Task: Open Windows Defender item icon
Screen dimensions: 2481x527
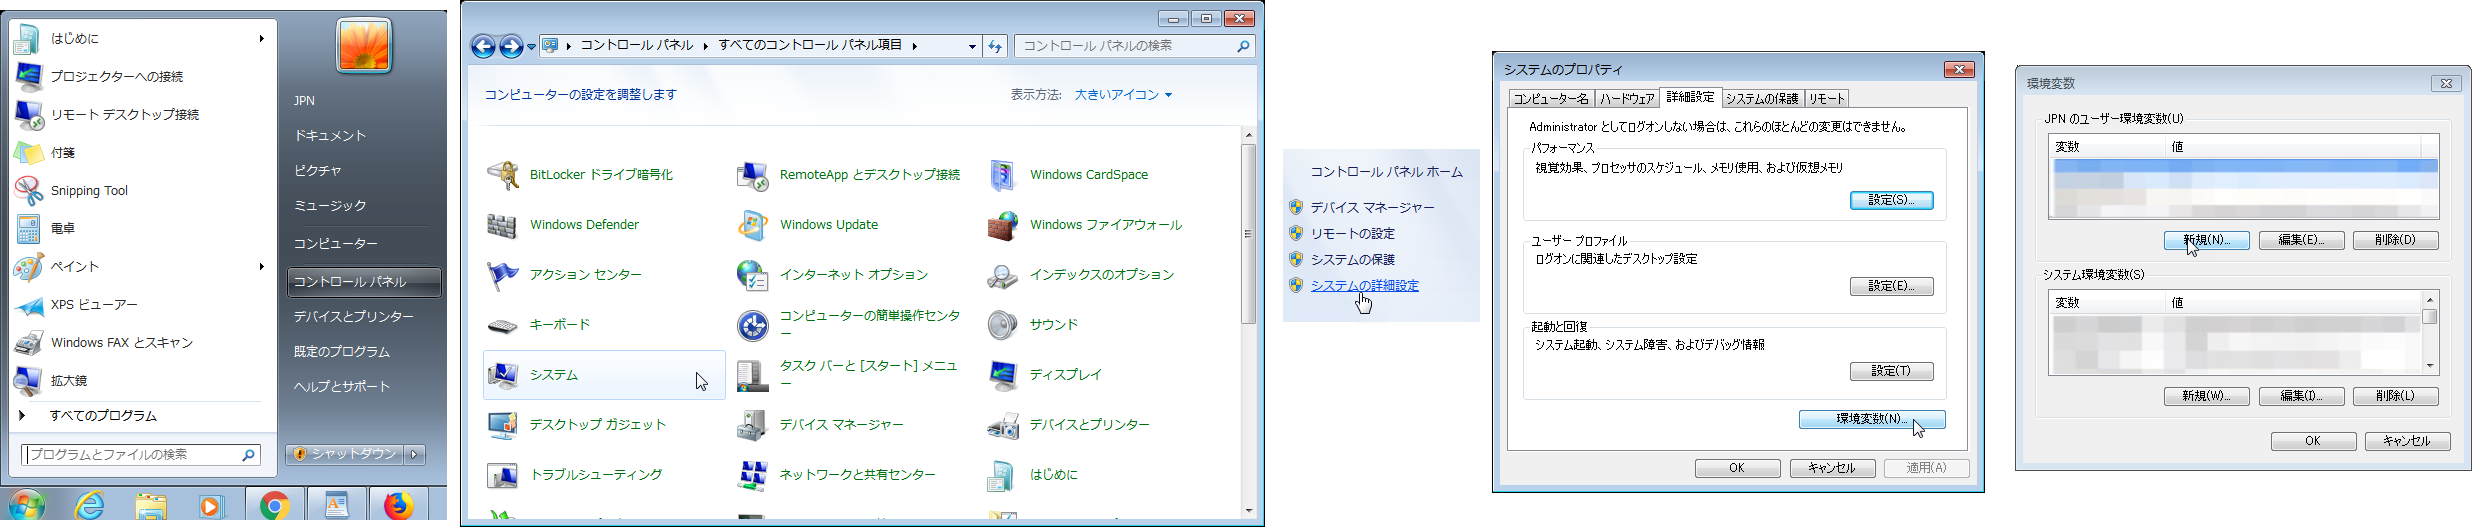Action: 502,225
